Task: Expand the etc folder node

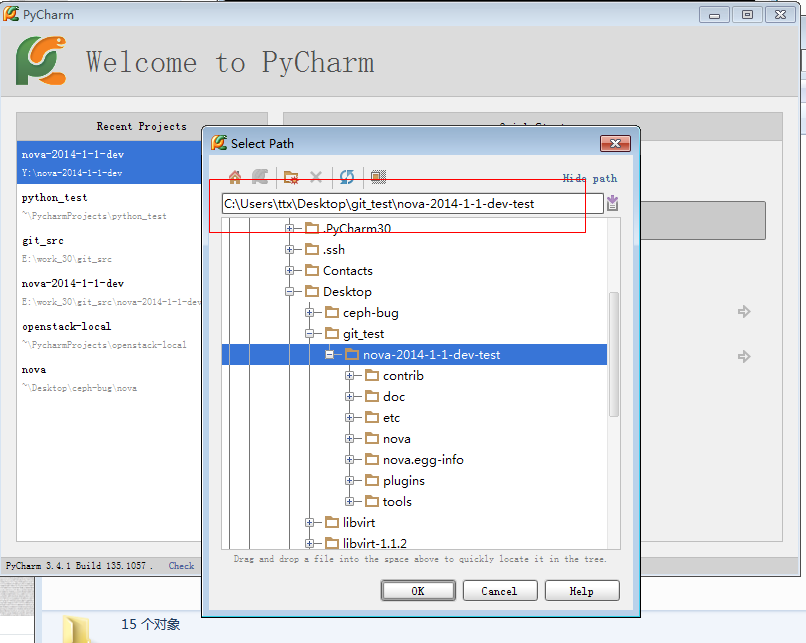Action: 350,418
